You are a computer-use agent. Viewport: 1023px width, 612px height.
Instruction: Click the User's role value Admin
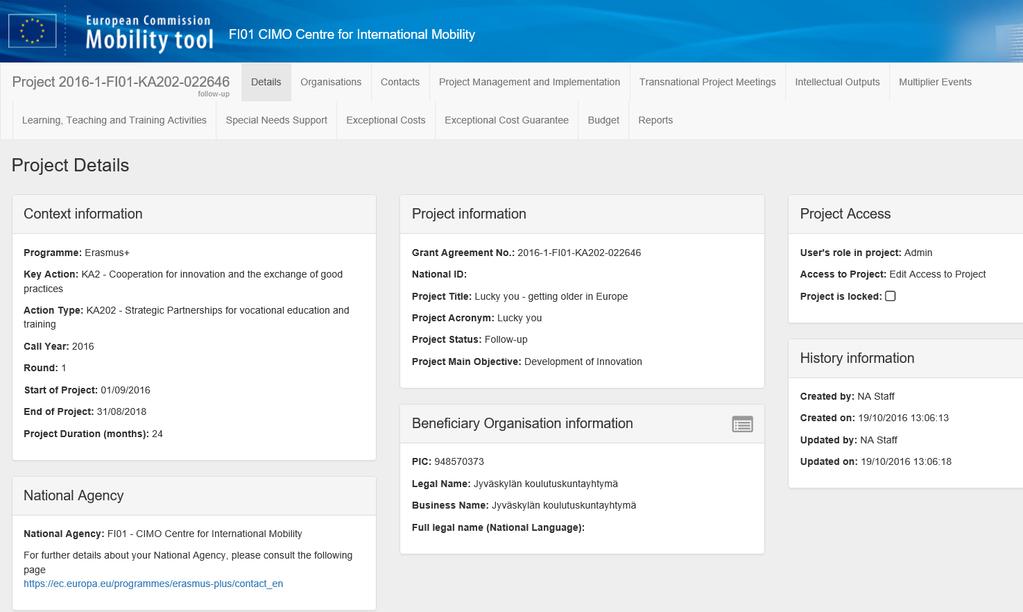918,252
